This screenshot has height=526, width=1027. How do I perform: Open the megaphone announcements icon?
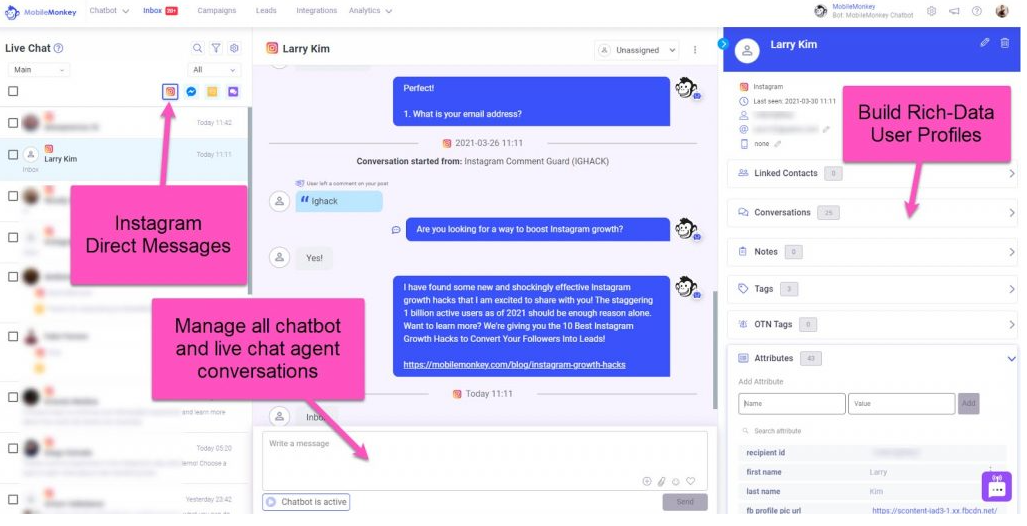point(953,11)
